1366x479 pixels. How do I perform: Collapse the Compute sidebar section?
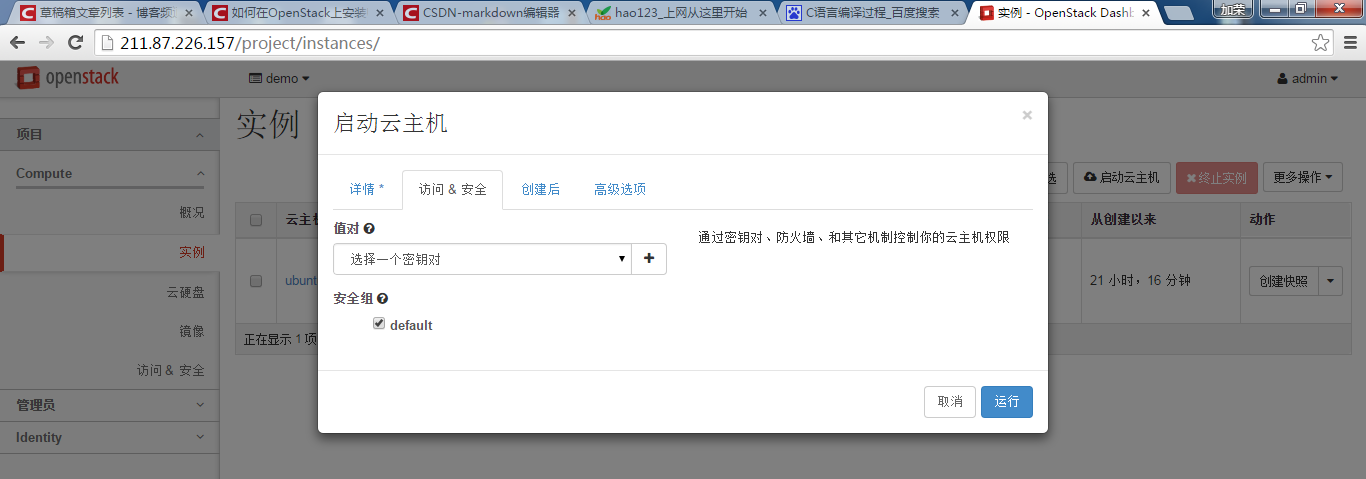pos(110,174)
